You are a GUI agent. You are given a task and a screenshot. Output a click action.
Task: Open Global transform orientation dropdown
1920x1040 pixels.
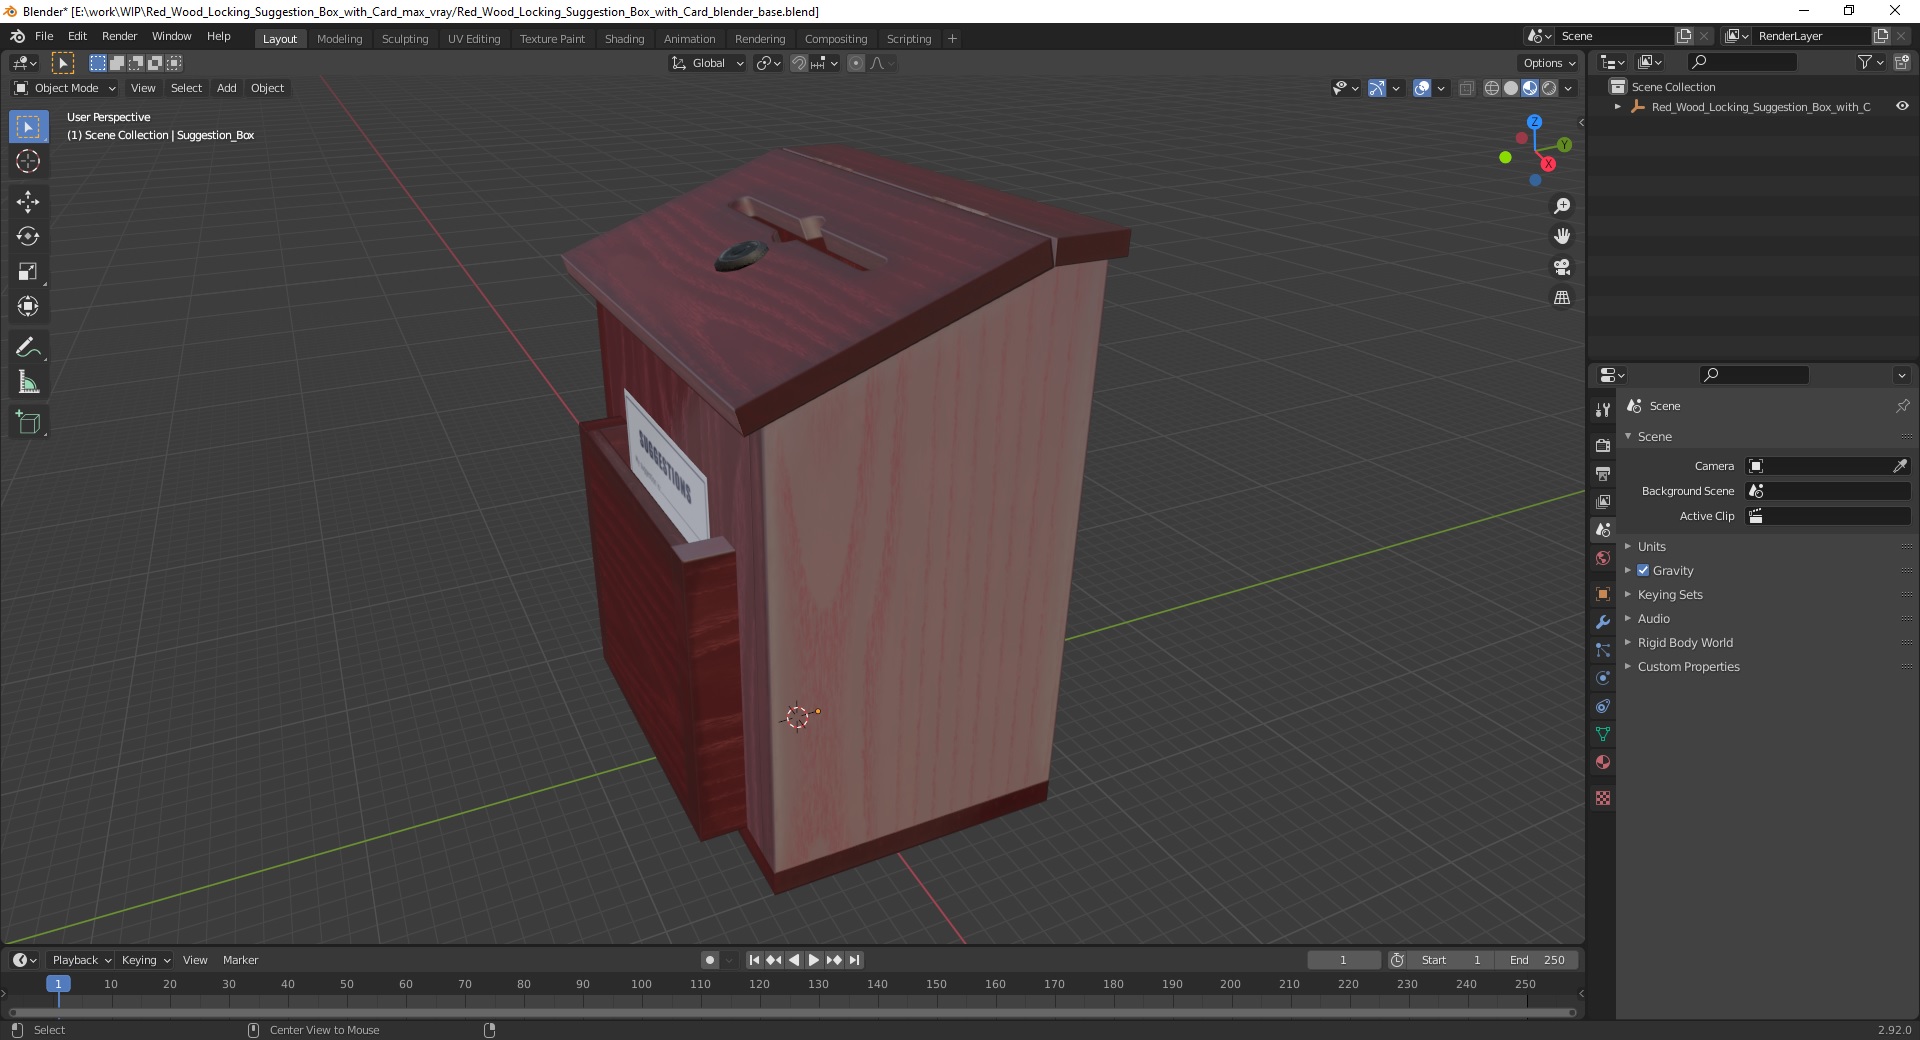[708, 63]
